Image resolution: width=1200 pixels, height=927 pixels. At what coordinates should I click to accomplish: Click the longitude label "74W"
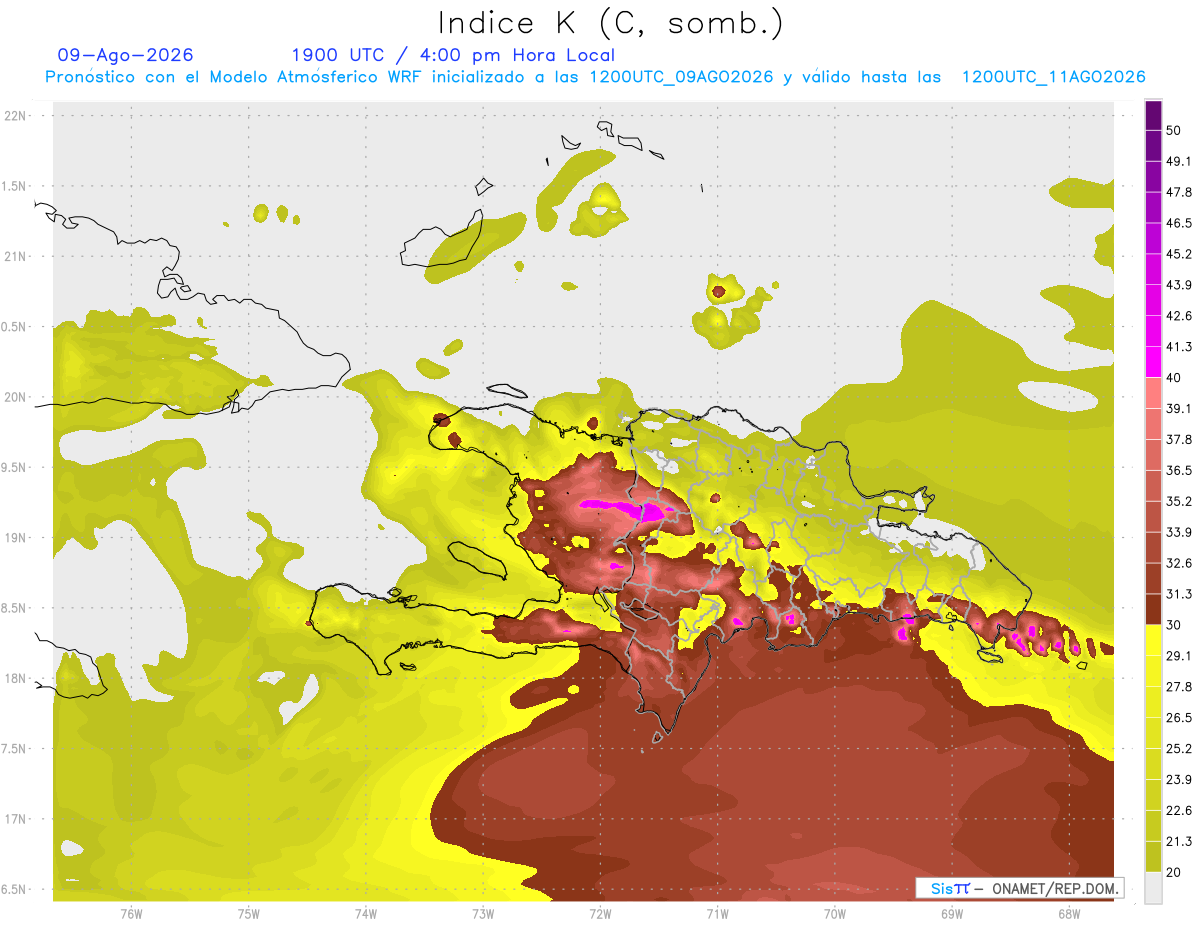pos(365,915)
